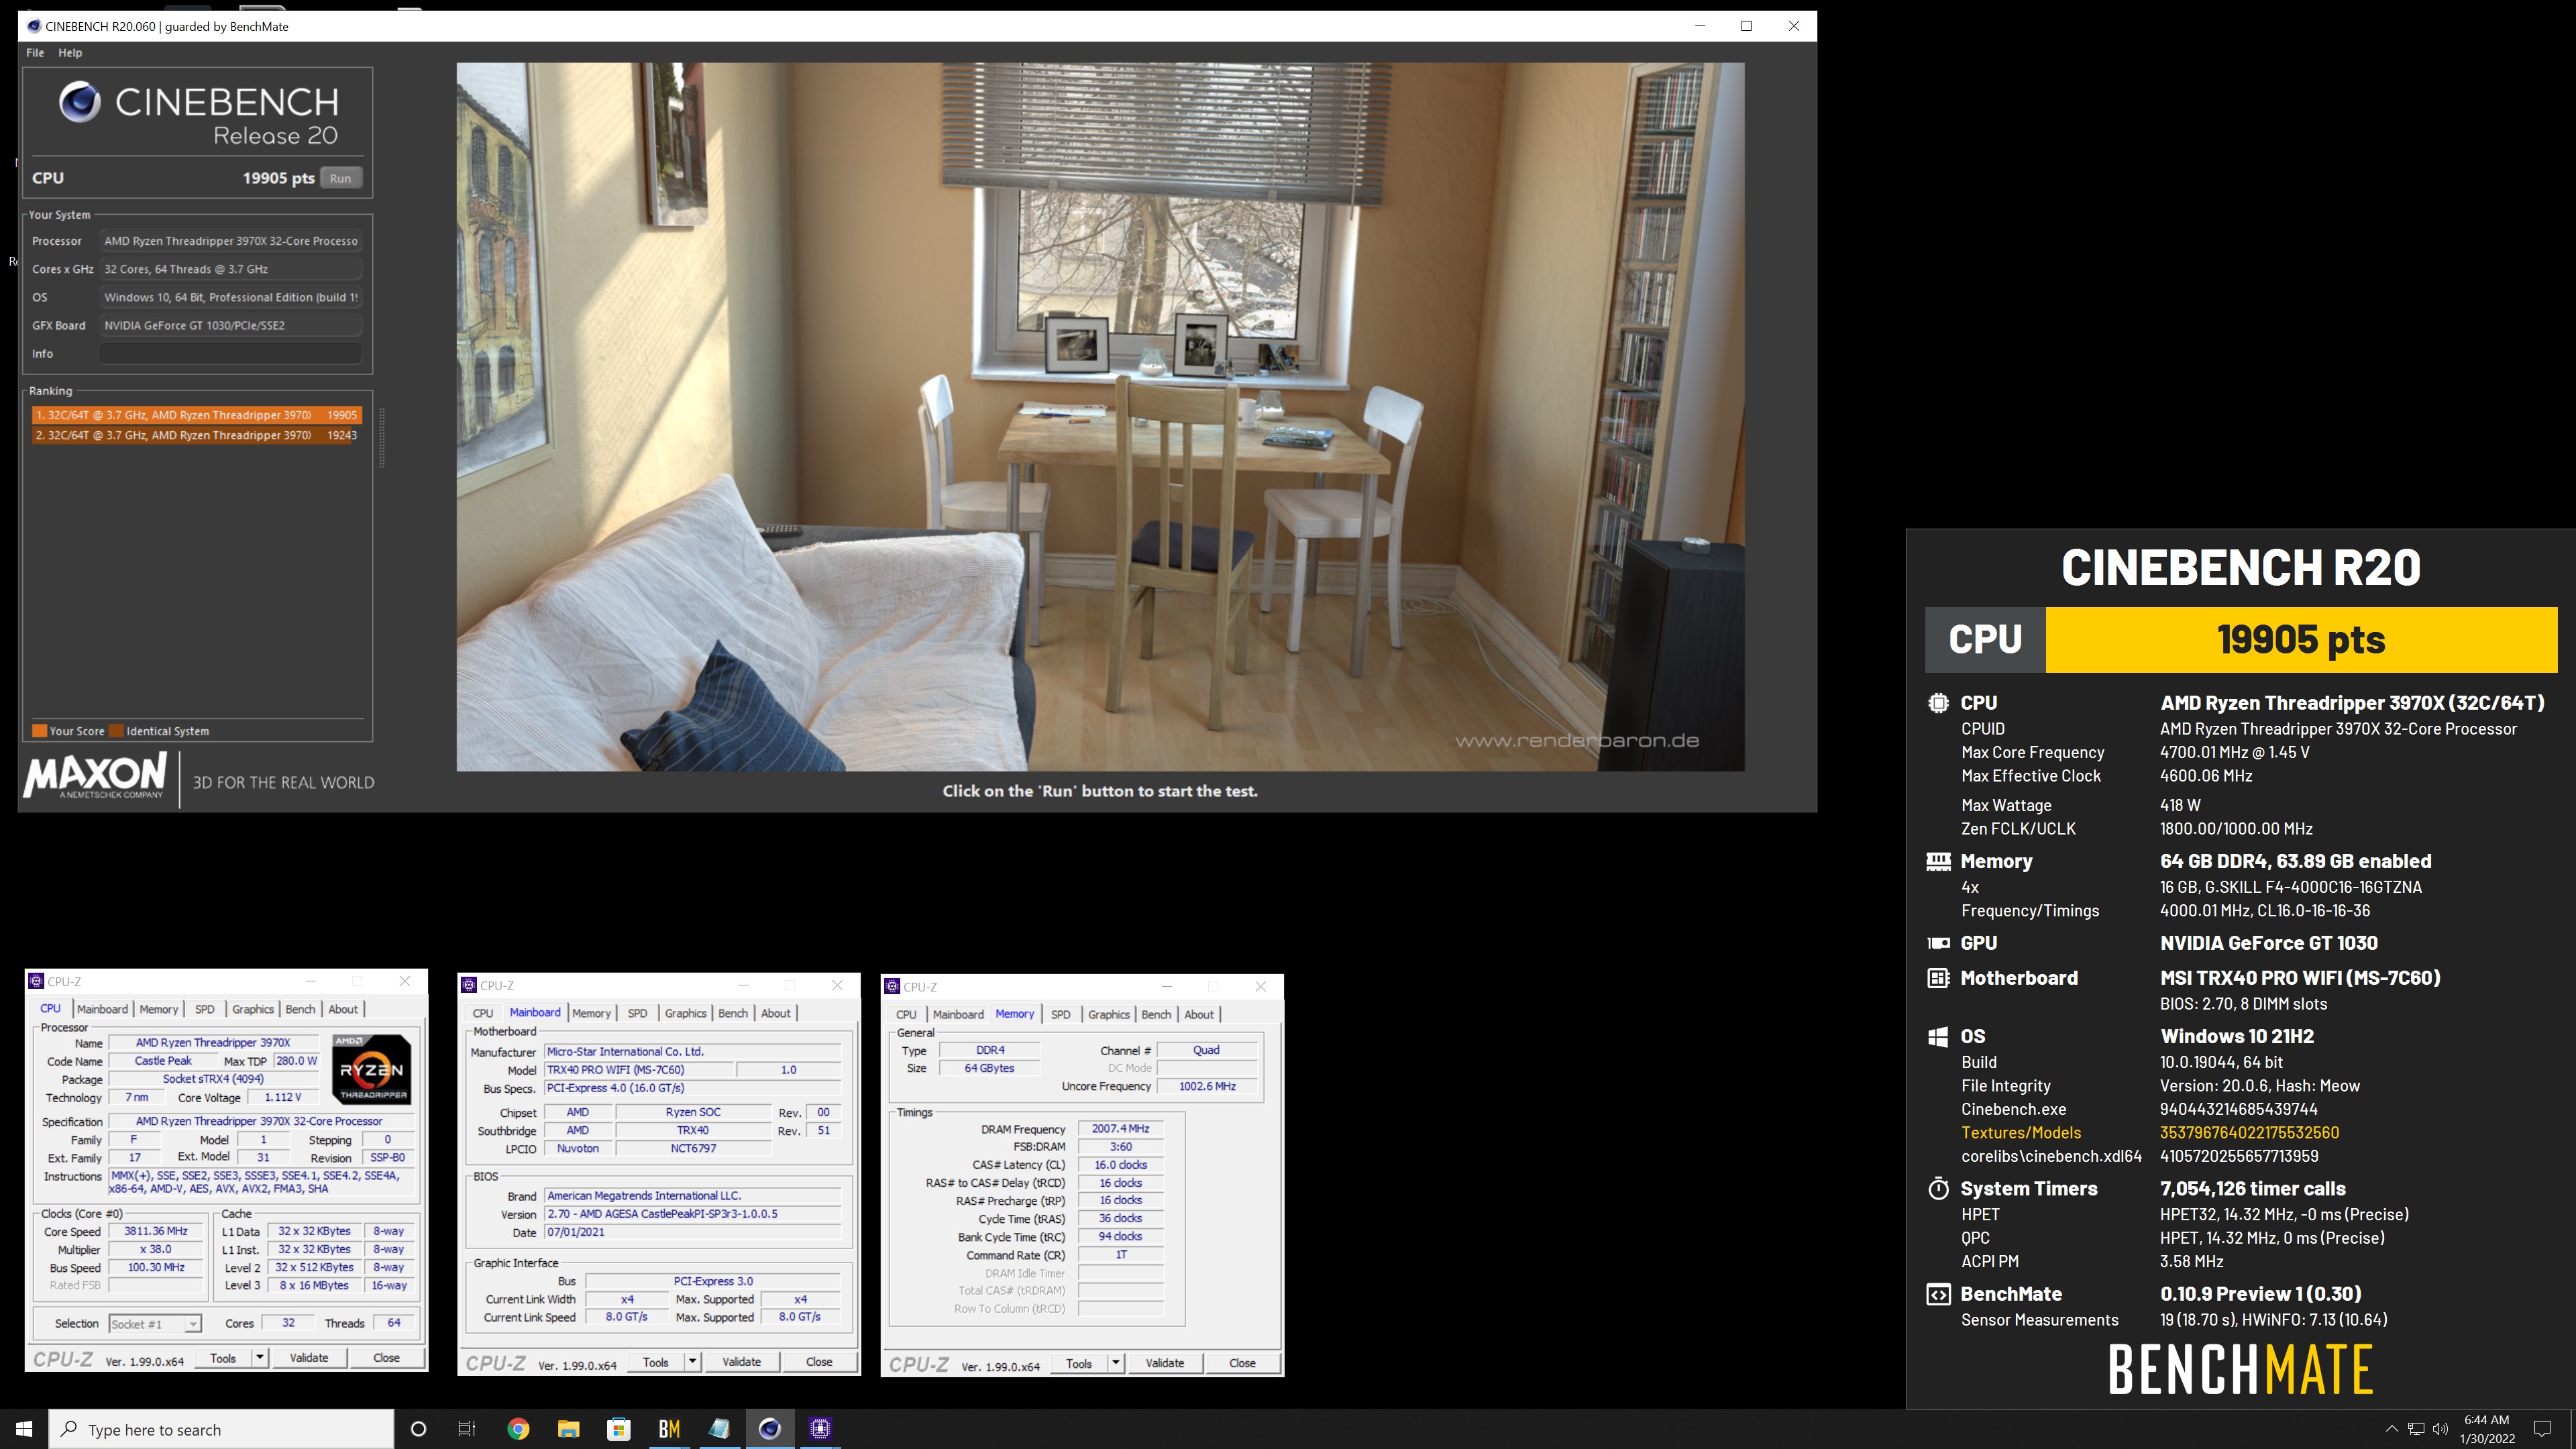The width and height of the screenshot is (2576, 1449).
Task: Click the taskbar search box
Action: tap(221, 1429)
